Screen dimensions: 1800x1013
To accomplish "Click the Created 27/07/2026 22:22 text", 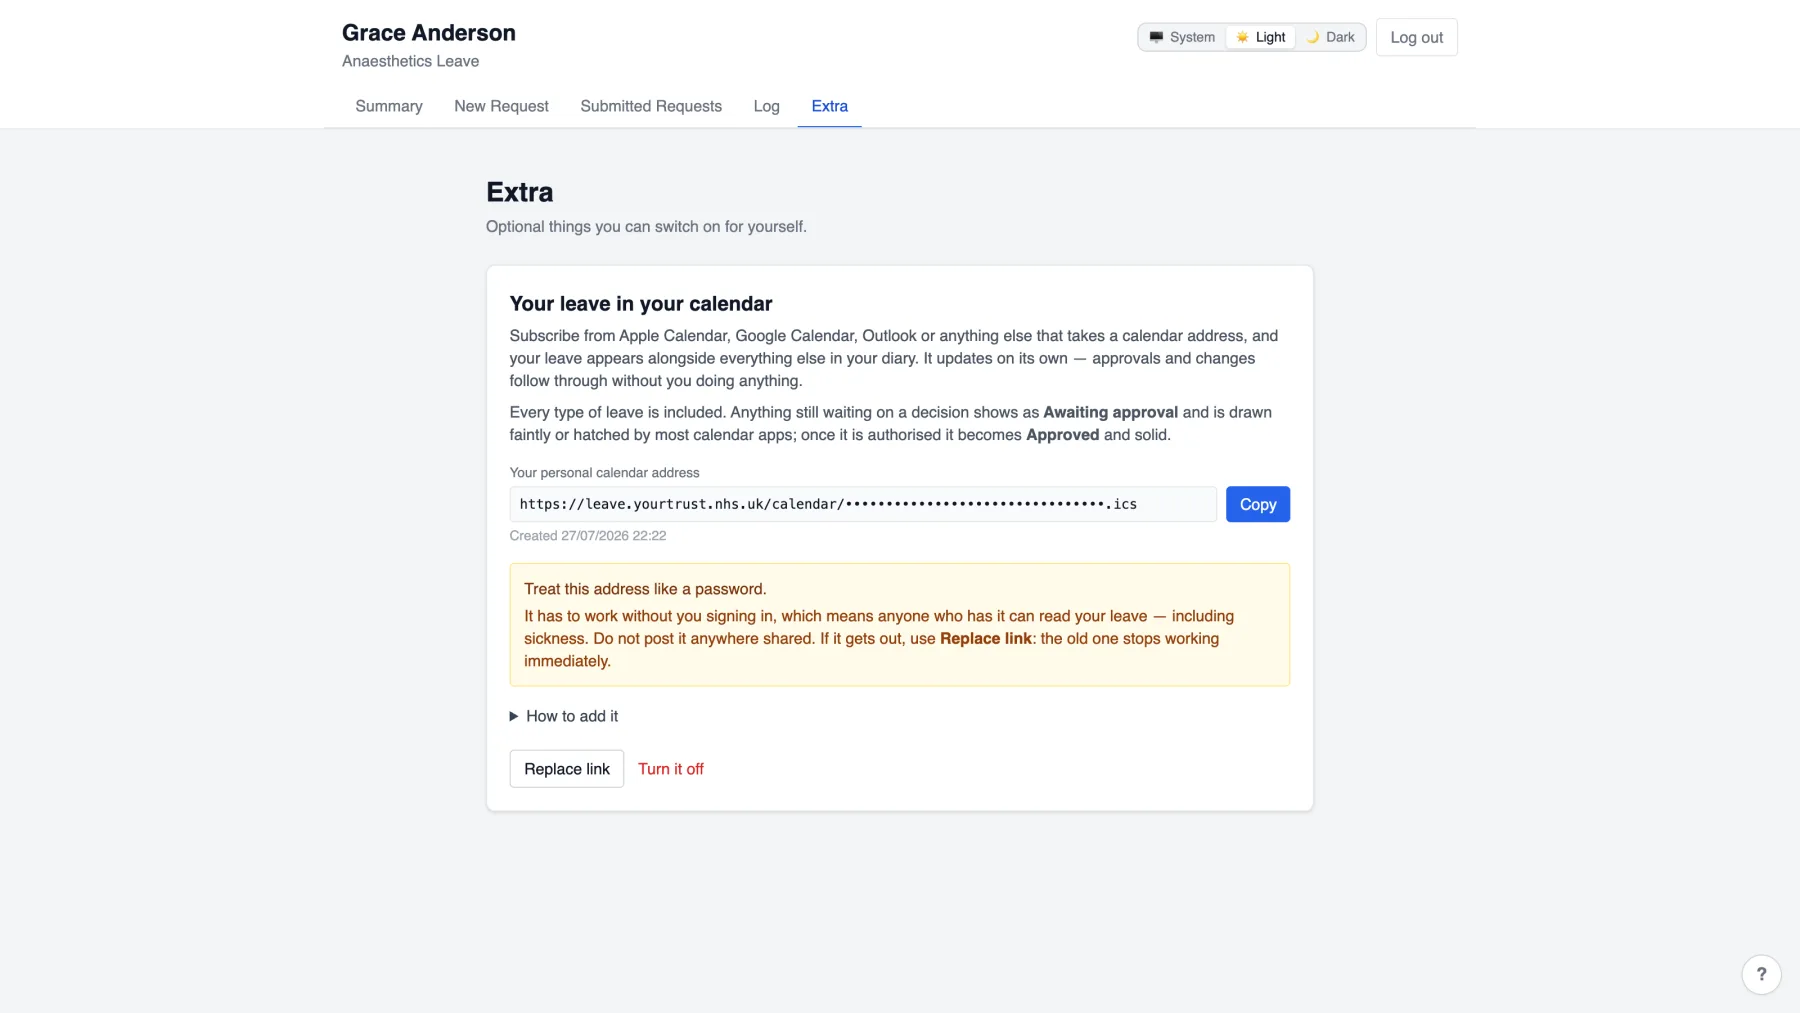I will point(588,536).
